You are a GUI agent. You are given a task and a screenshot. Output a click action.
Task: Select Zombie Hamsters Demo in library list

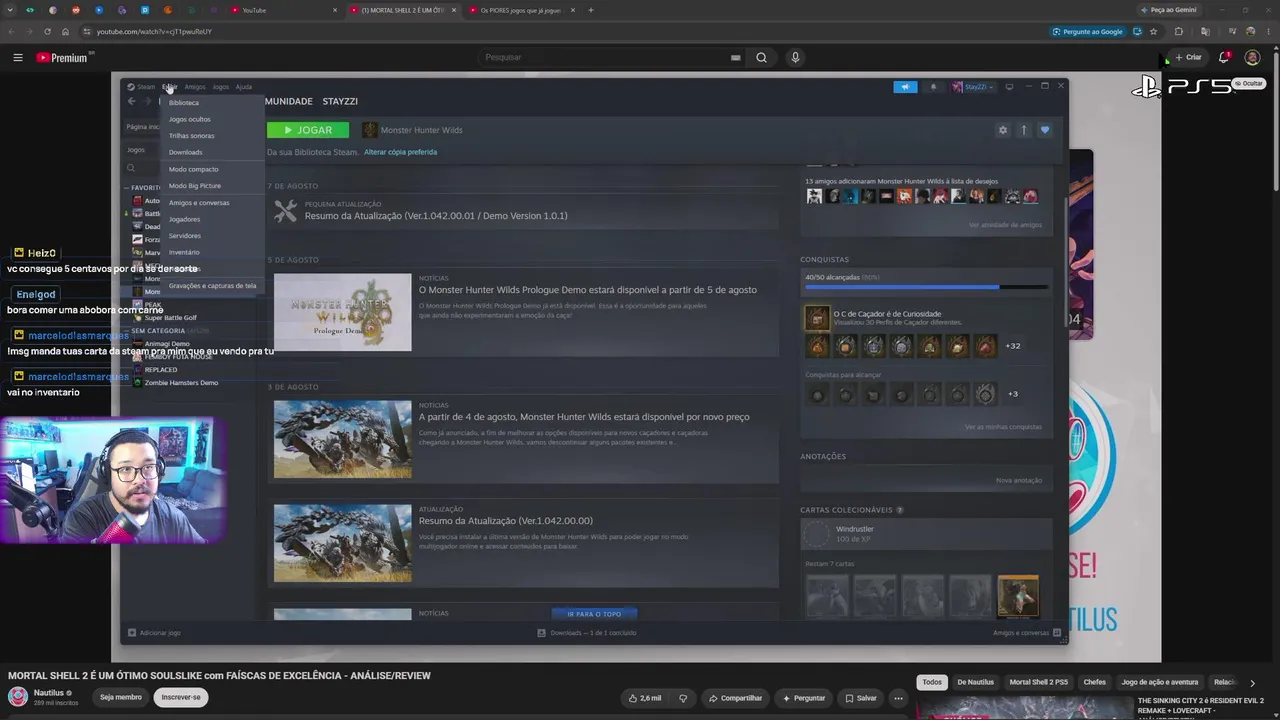click(x=181, y=383)
